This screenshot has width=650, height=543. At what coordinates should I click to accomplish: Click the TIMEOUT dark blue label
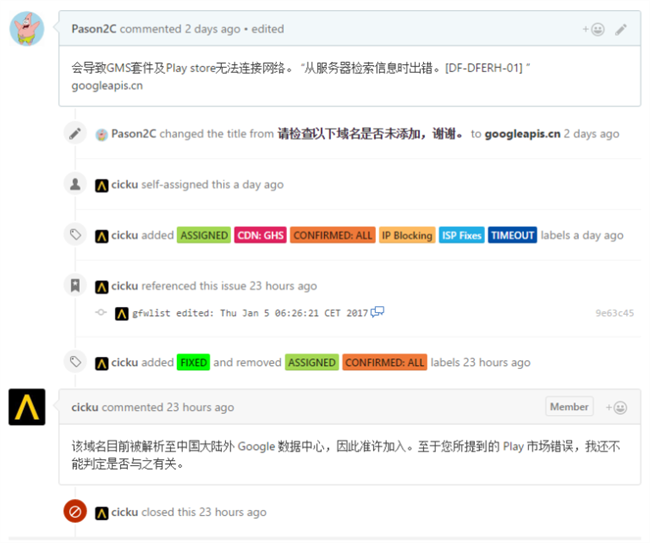coord(513,235)
